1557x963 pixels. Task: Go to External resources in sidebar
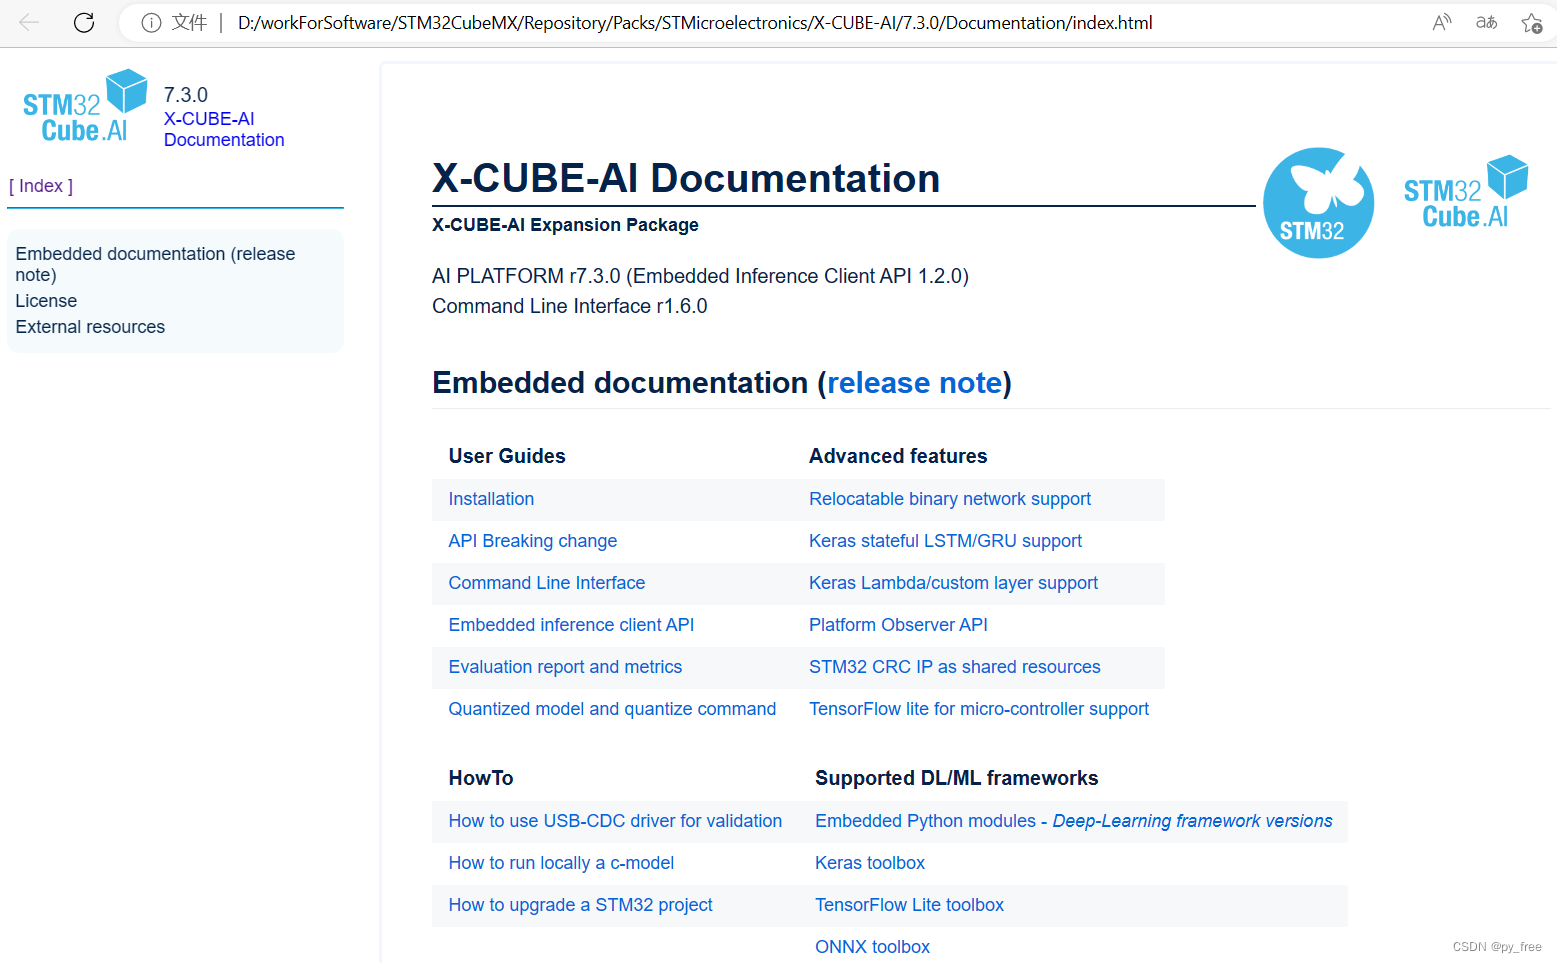pos(90,327)
